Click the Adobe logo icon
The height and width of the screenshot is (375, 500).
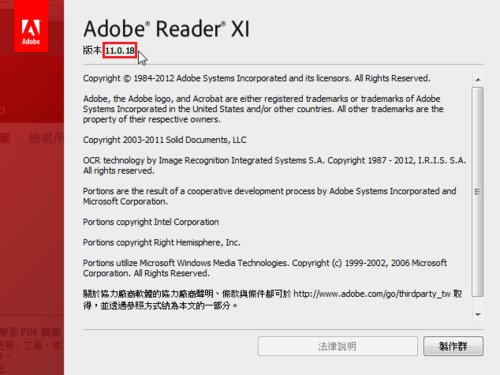pyautogui.click(x=31, y=26)
